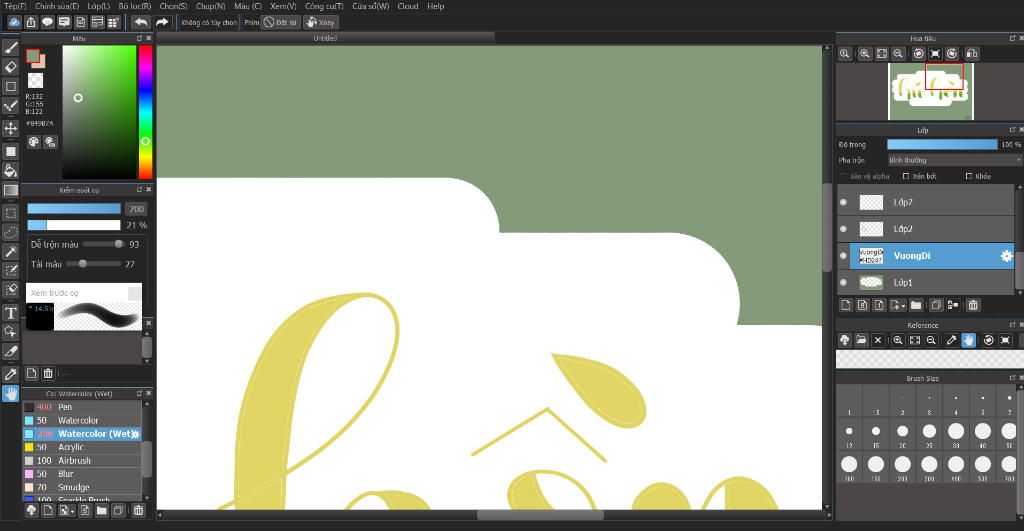This screenshot has width=1024, height=531.
Task: Select the Acrylic brush
Action: coord(82,447)
